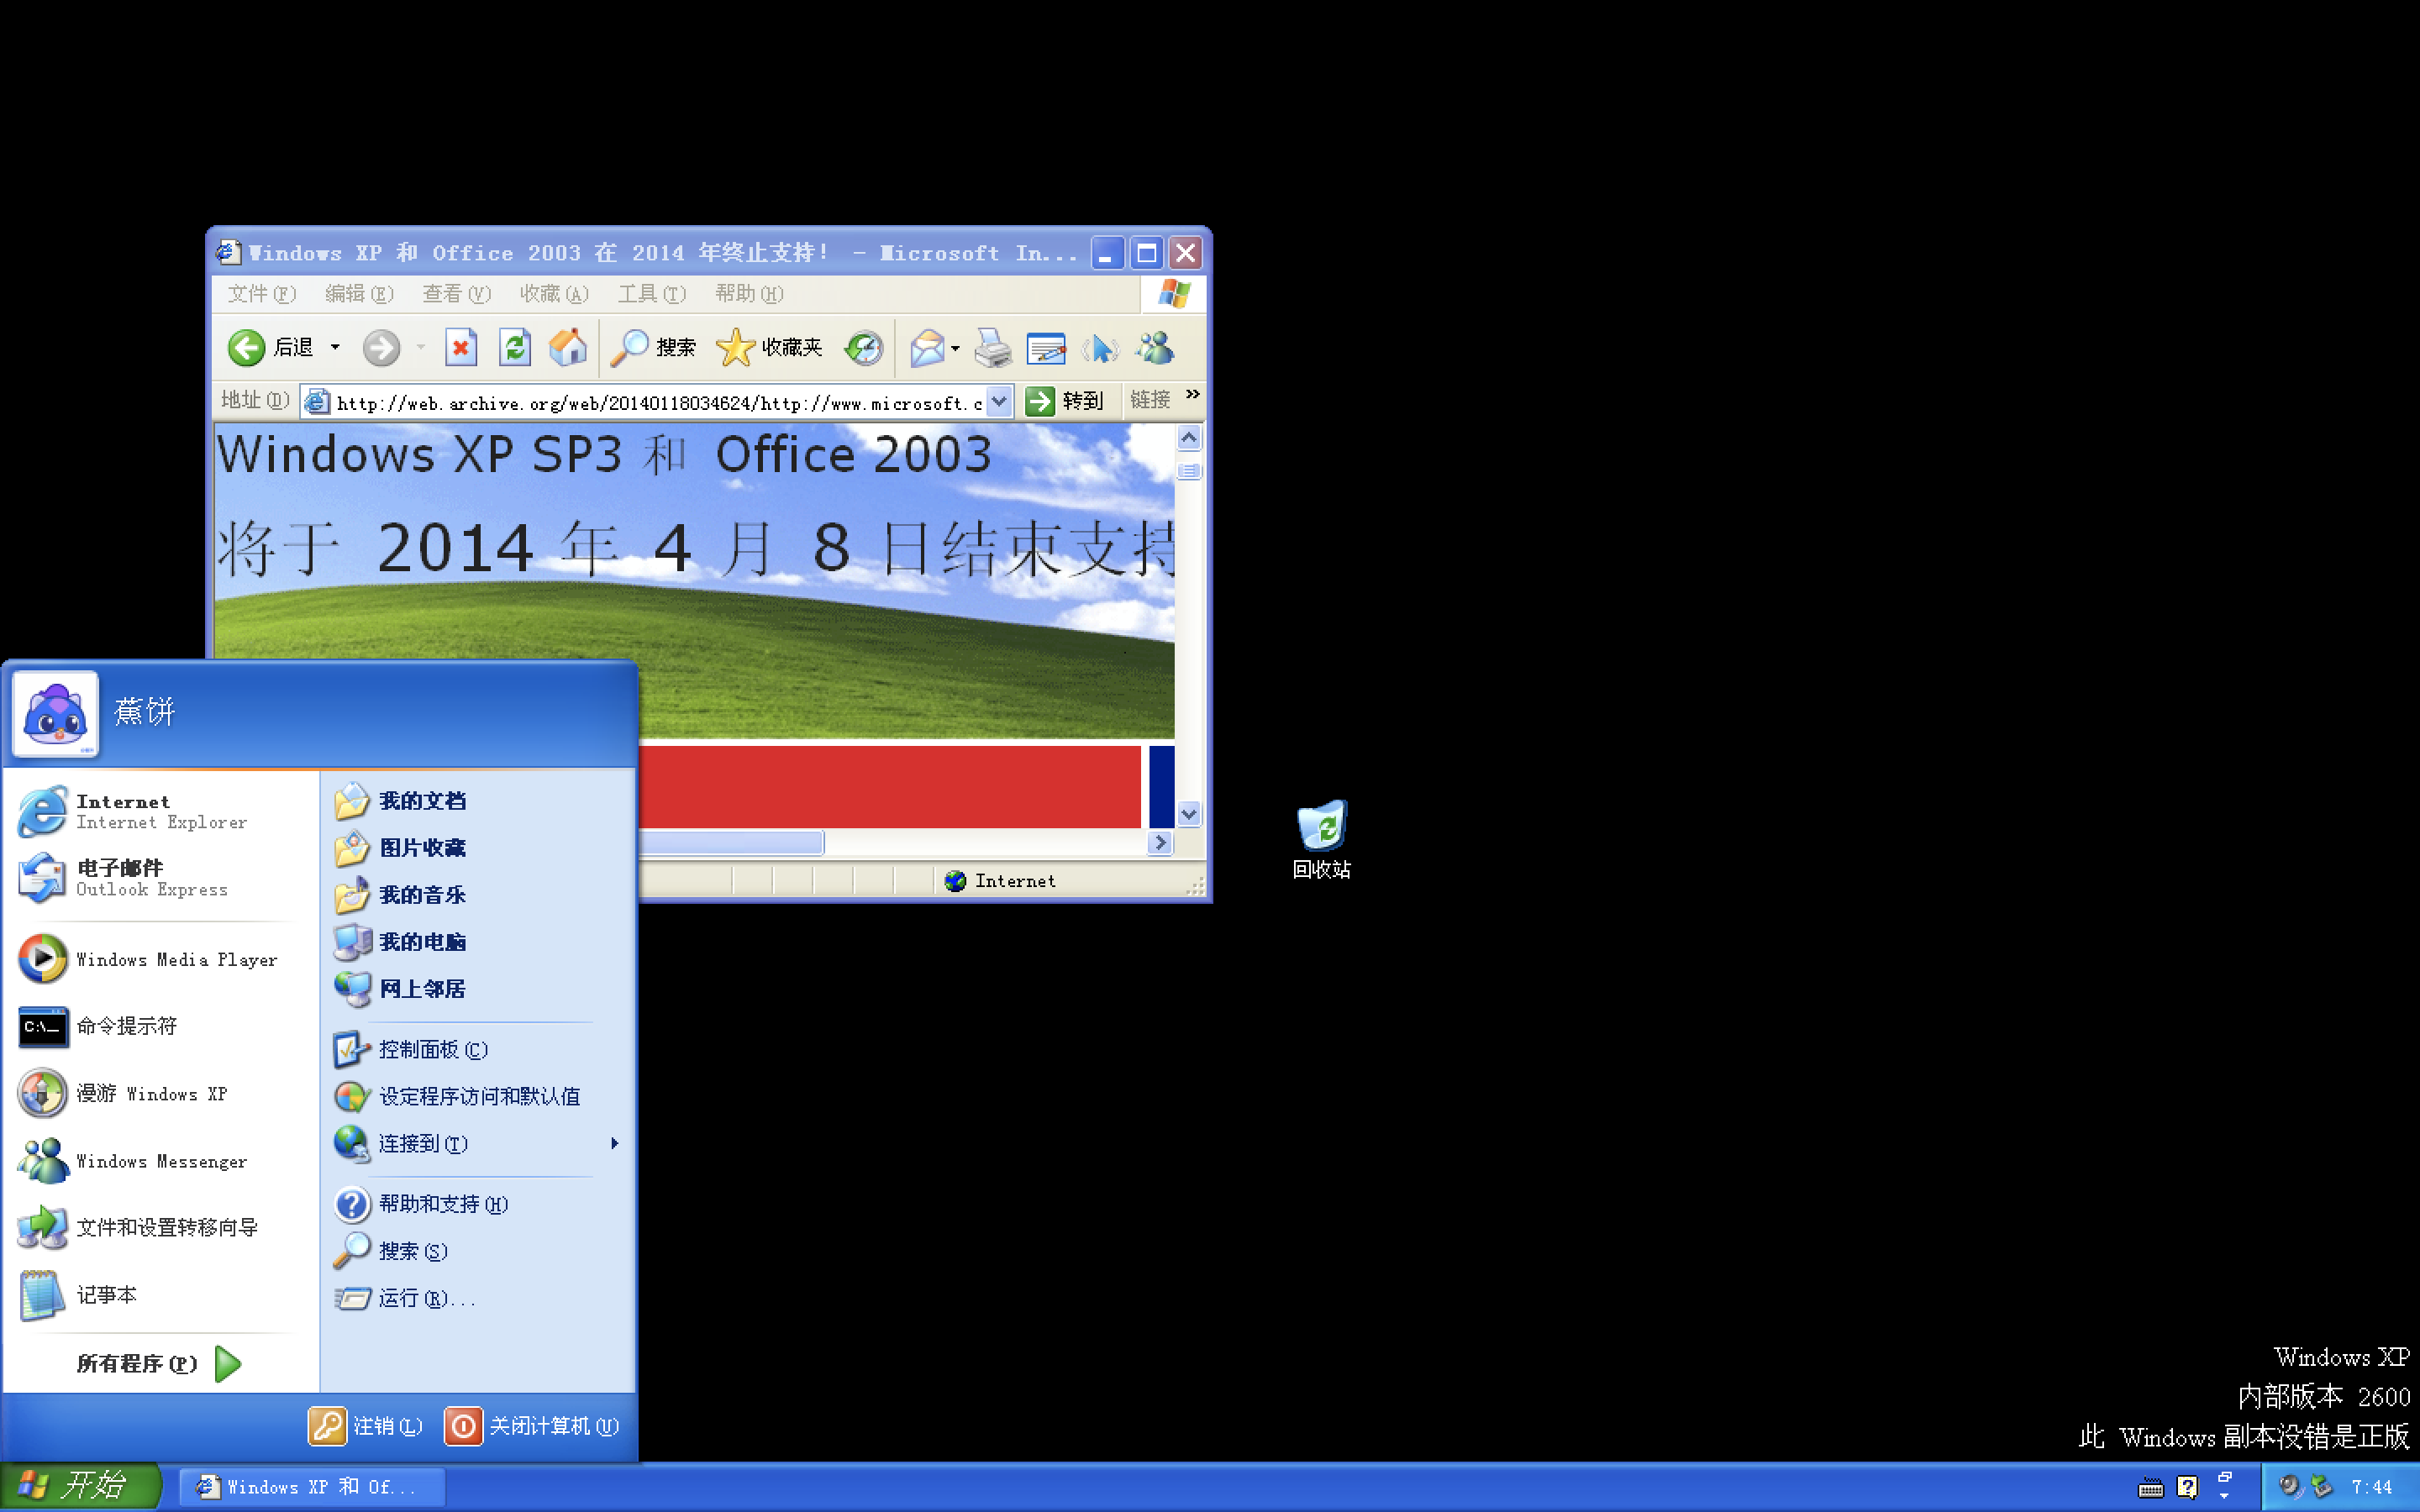
Task: Click the Discuss toolbar icon
Action: pyautogui.click(x=1100, y=347)
